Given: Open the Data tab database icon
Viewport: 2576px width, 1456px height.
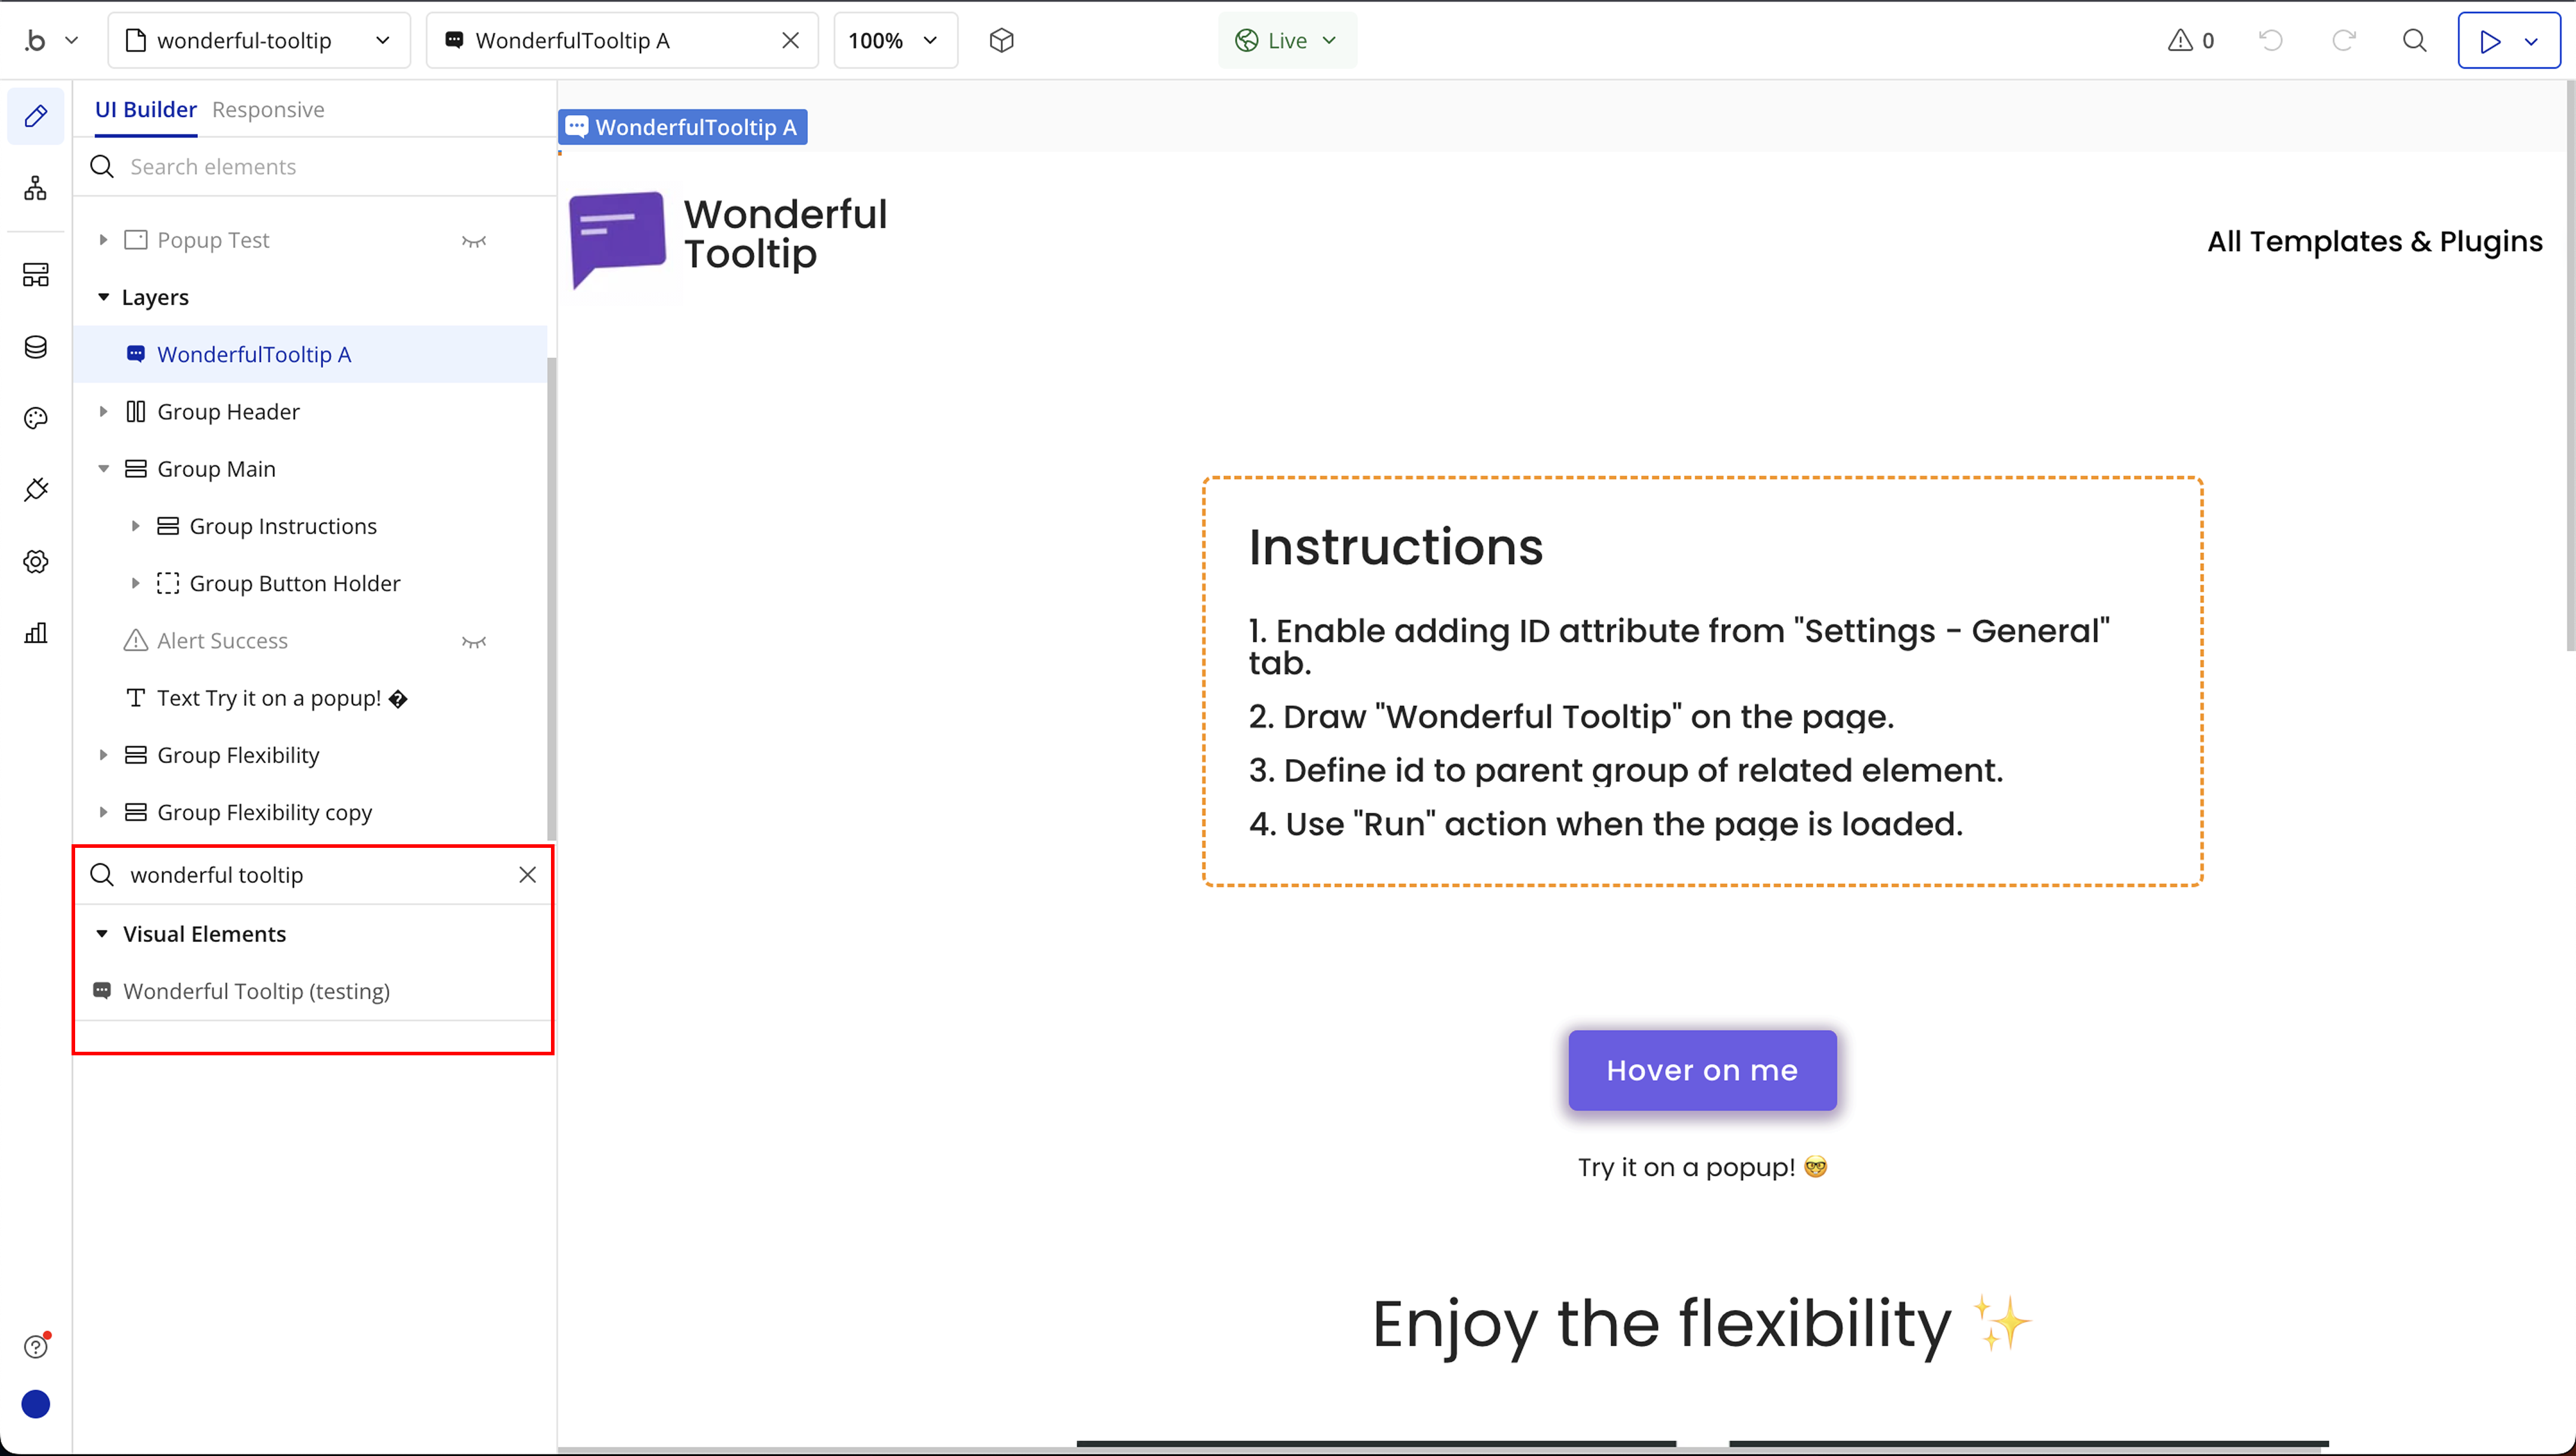Looking at the screenshot, I should [36, 347].
